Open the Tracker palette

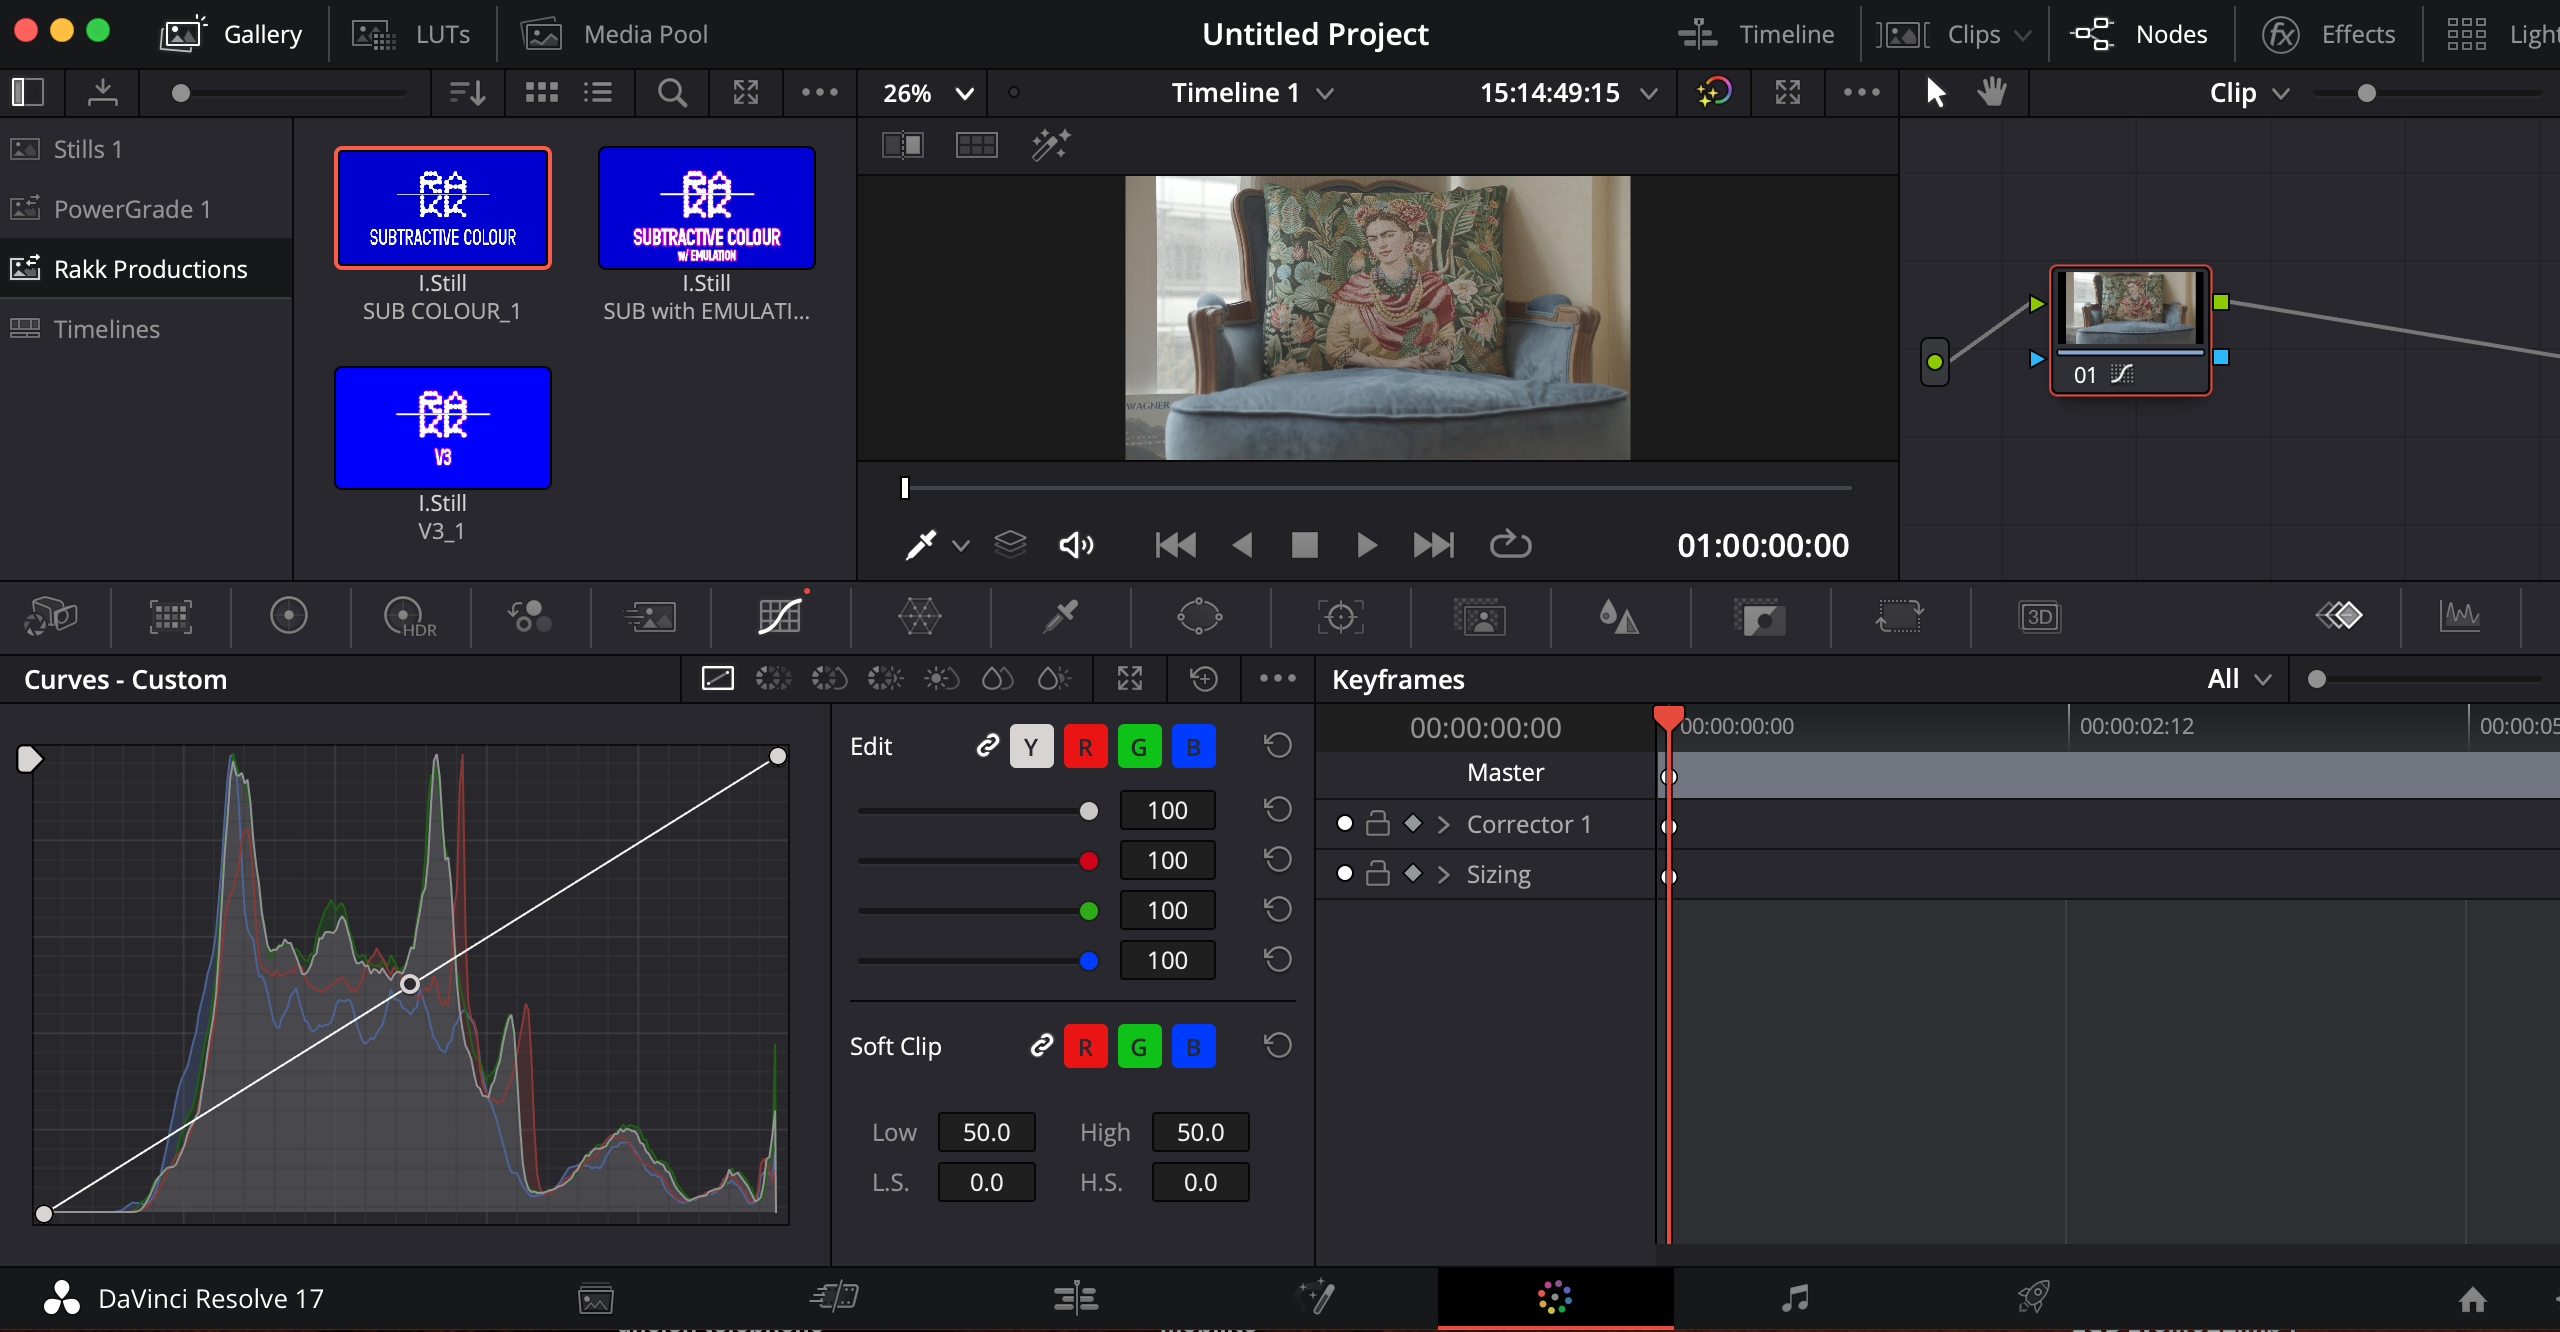1340,616
